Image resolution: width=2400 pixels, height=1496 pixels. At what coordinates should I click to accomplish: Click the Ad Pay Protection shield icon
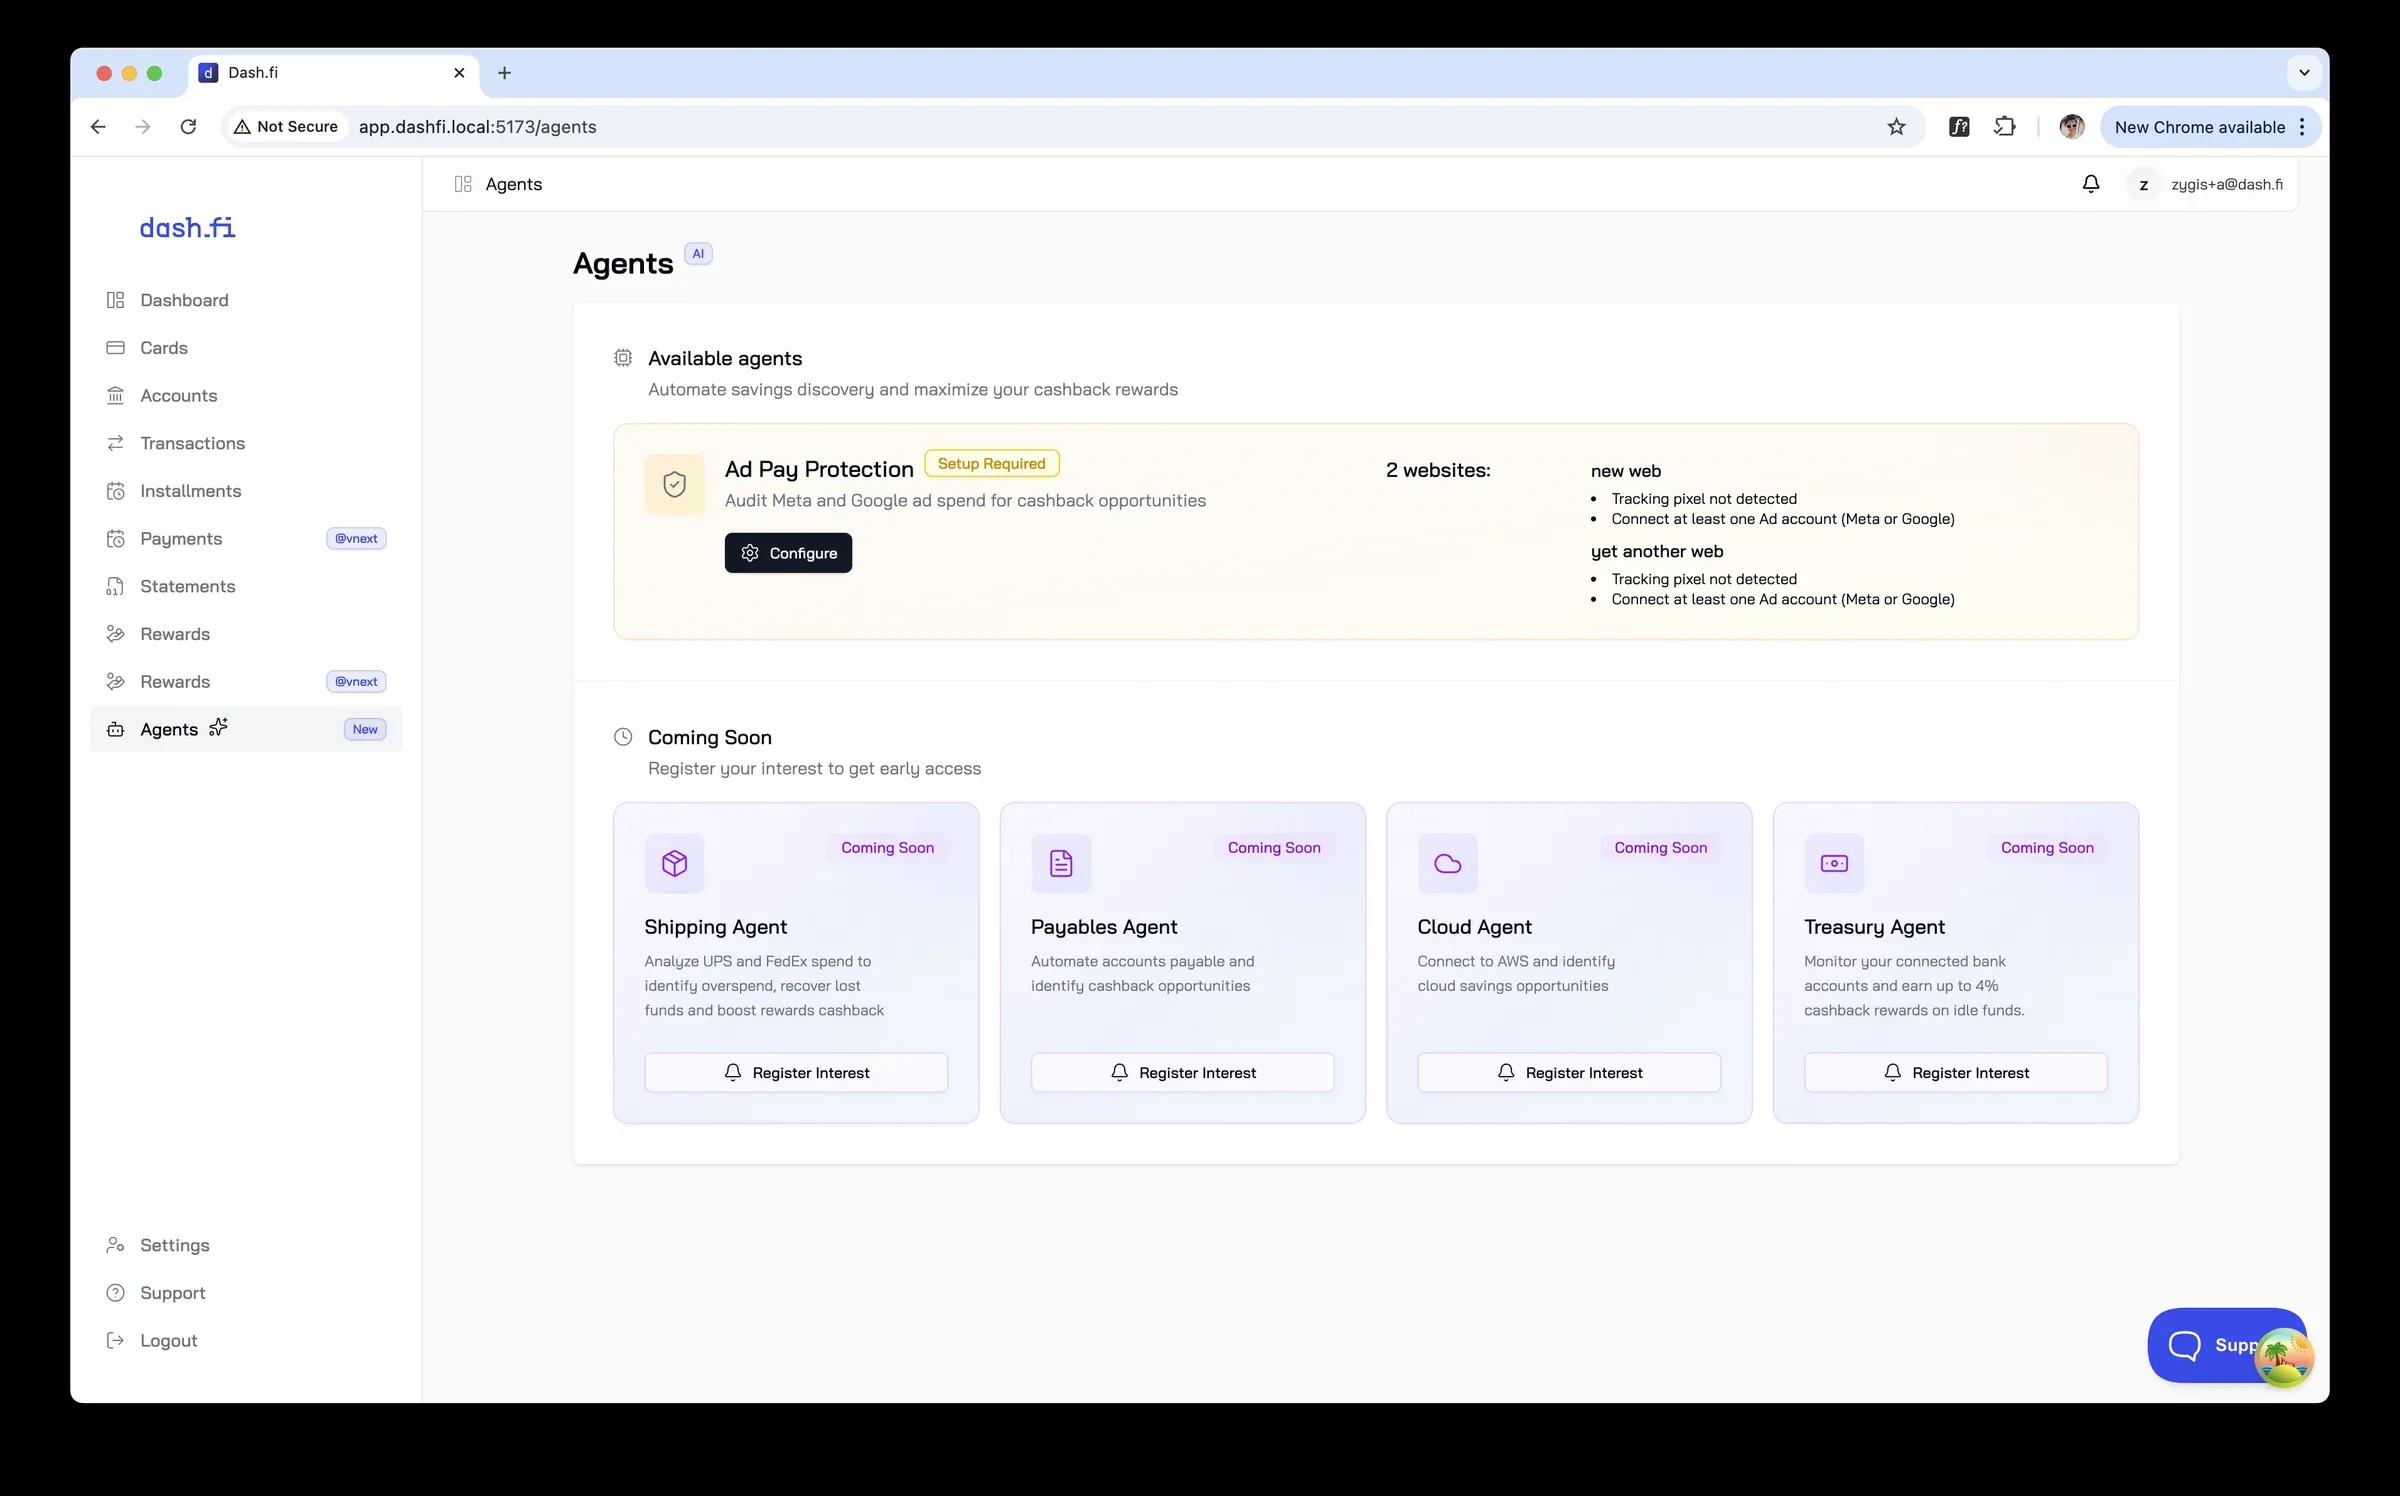(674, 484)
